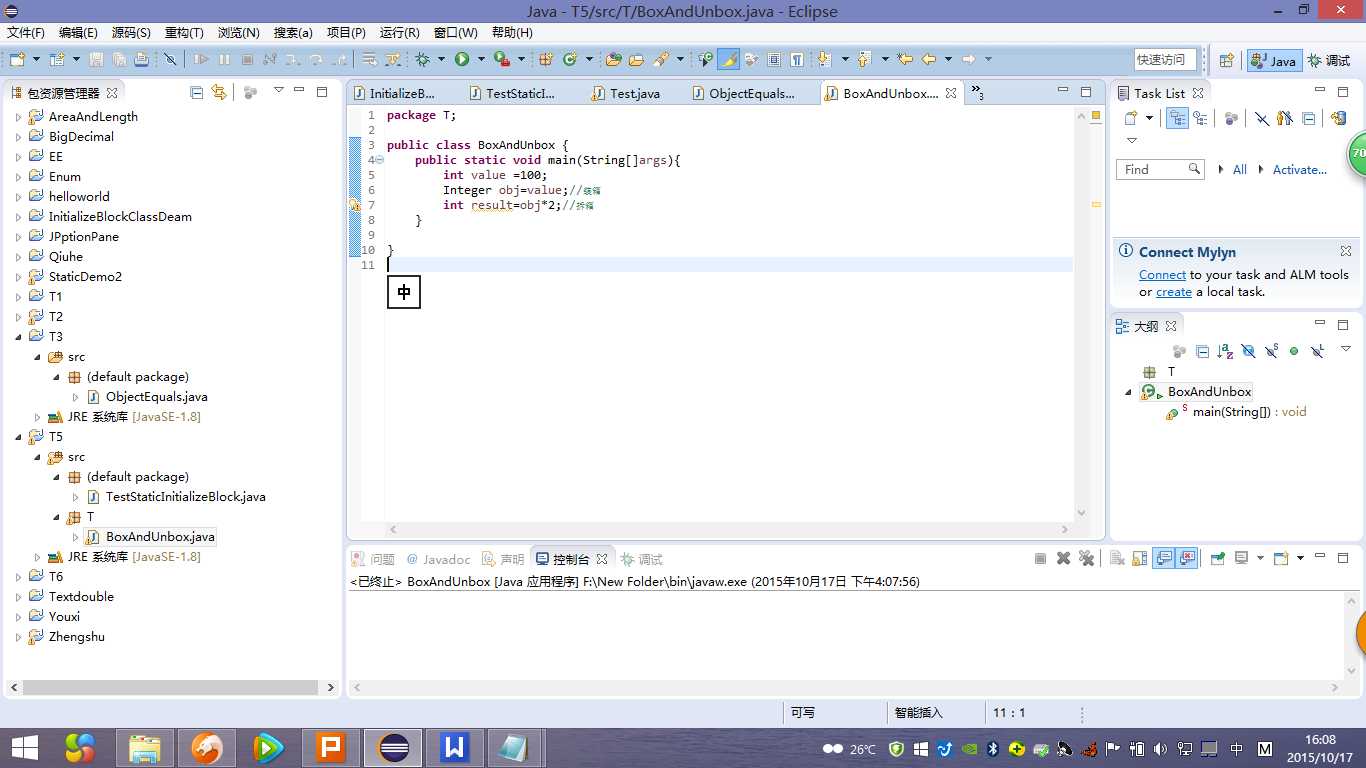This screenshot has height=768, width=1366.
Task: Toggle Scroll Lock in console toolbar
Action: coord(1139,559)
